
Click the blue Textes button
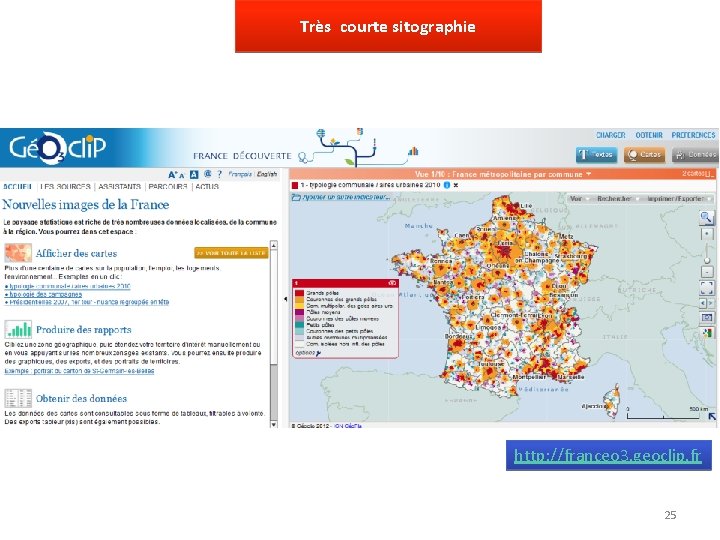click(x=596, y=155)
